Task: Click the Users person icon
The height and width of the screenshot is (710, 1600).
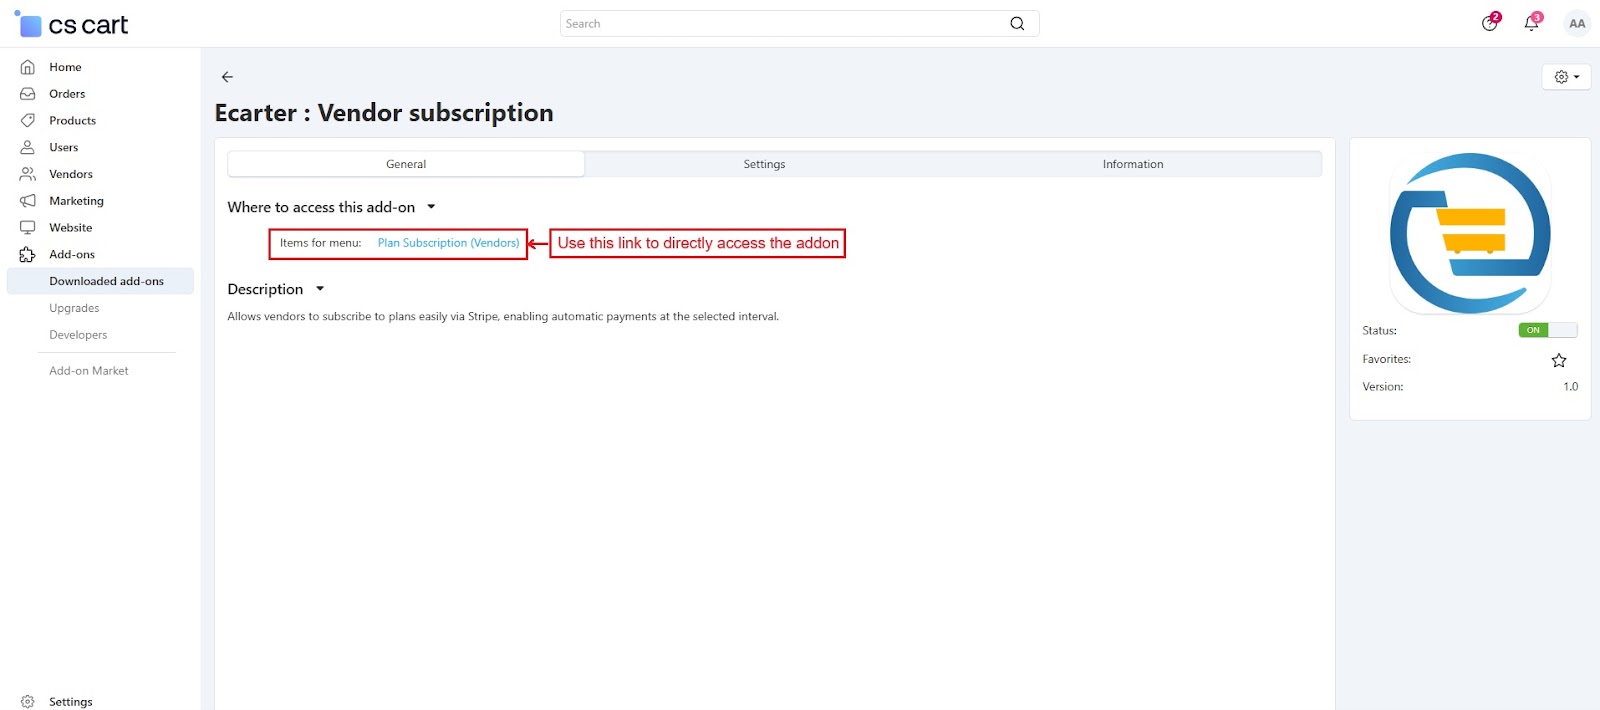Action: click(x=28, y=147)
